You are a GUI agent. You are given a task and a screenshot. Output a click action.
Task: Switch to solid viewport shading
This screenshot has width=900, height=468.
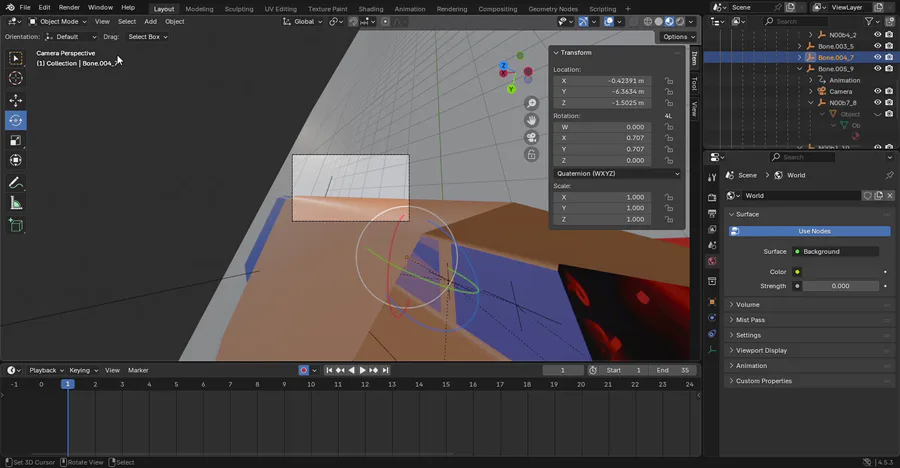click(x=658, y=21)
